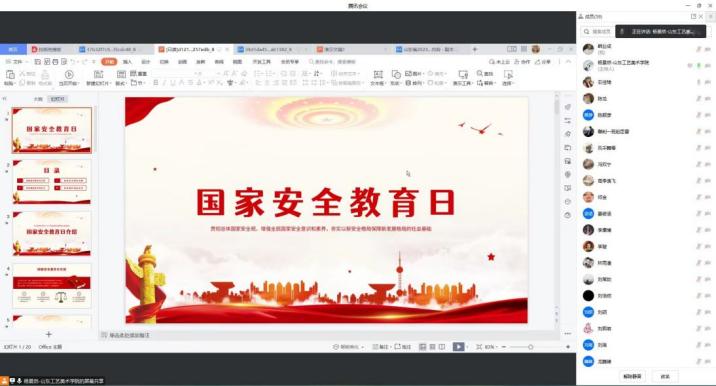Open the Insert ribbon tab
Viewport: 716px width, 386px height.
(127, 62)
